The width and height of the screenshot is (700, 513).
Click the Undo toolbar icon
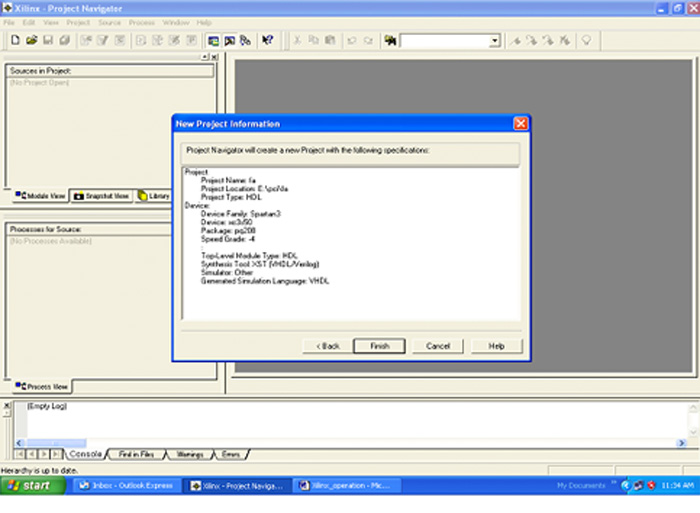point(352,40)
